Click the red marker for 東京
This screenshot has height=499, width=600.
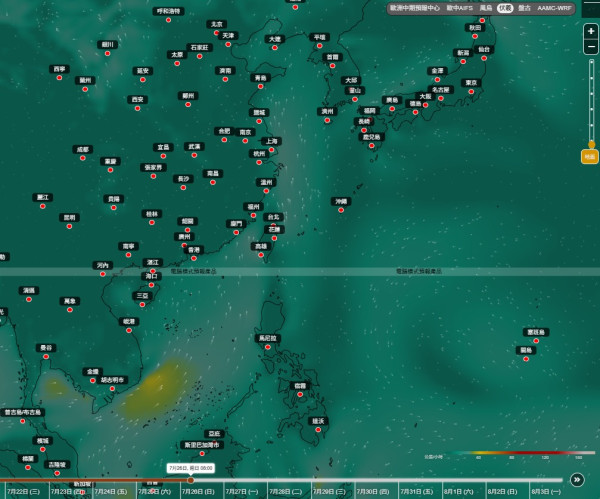coord(471,92)
